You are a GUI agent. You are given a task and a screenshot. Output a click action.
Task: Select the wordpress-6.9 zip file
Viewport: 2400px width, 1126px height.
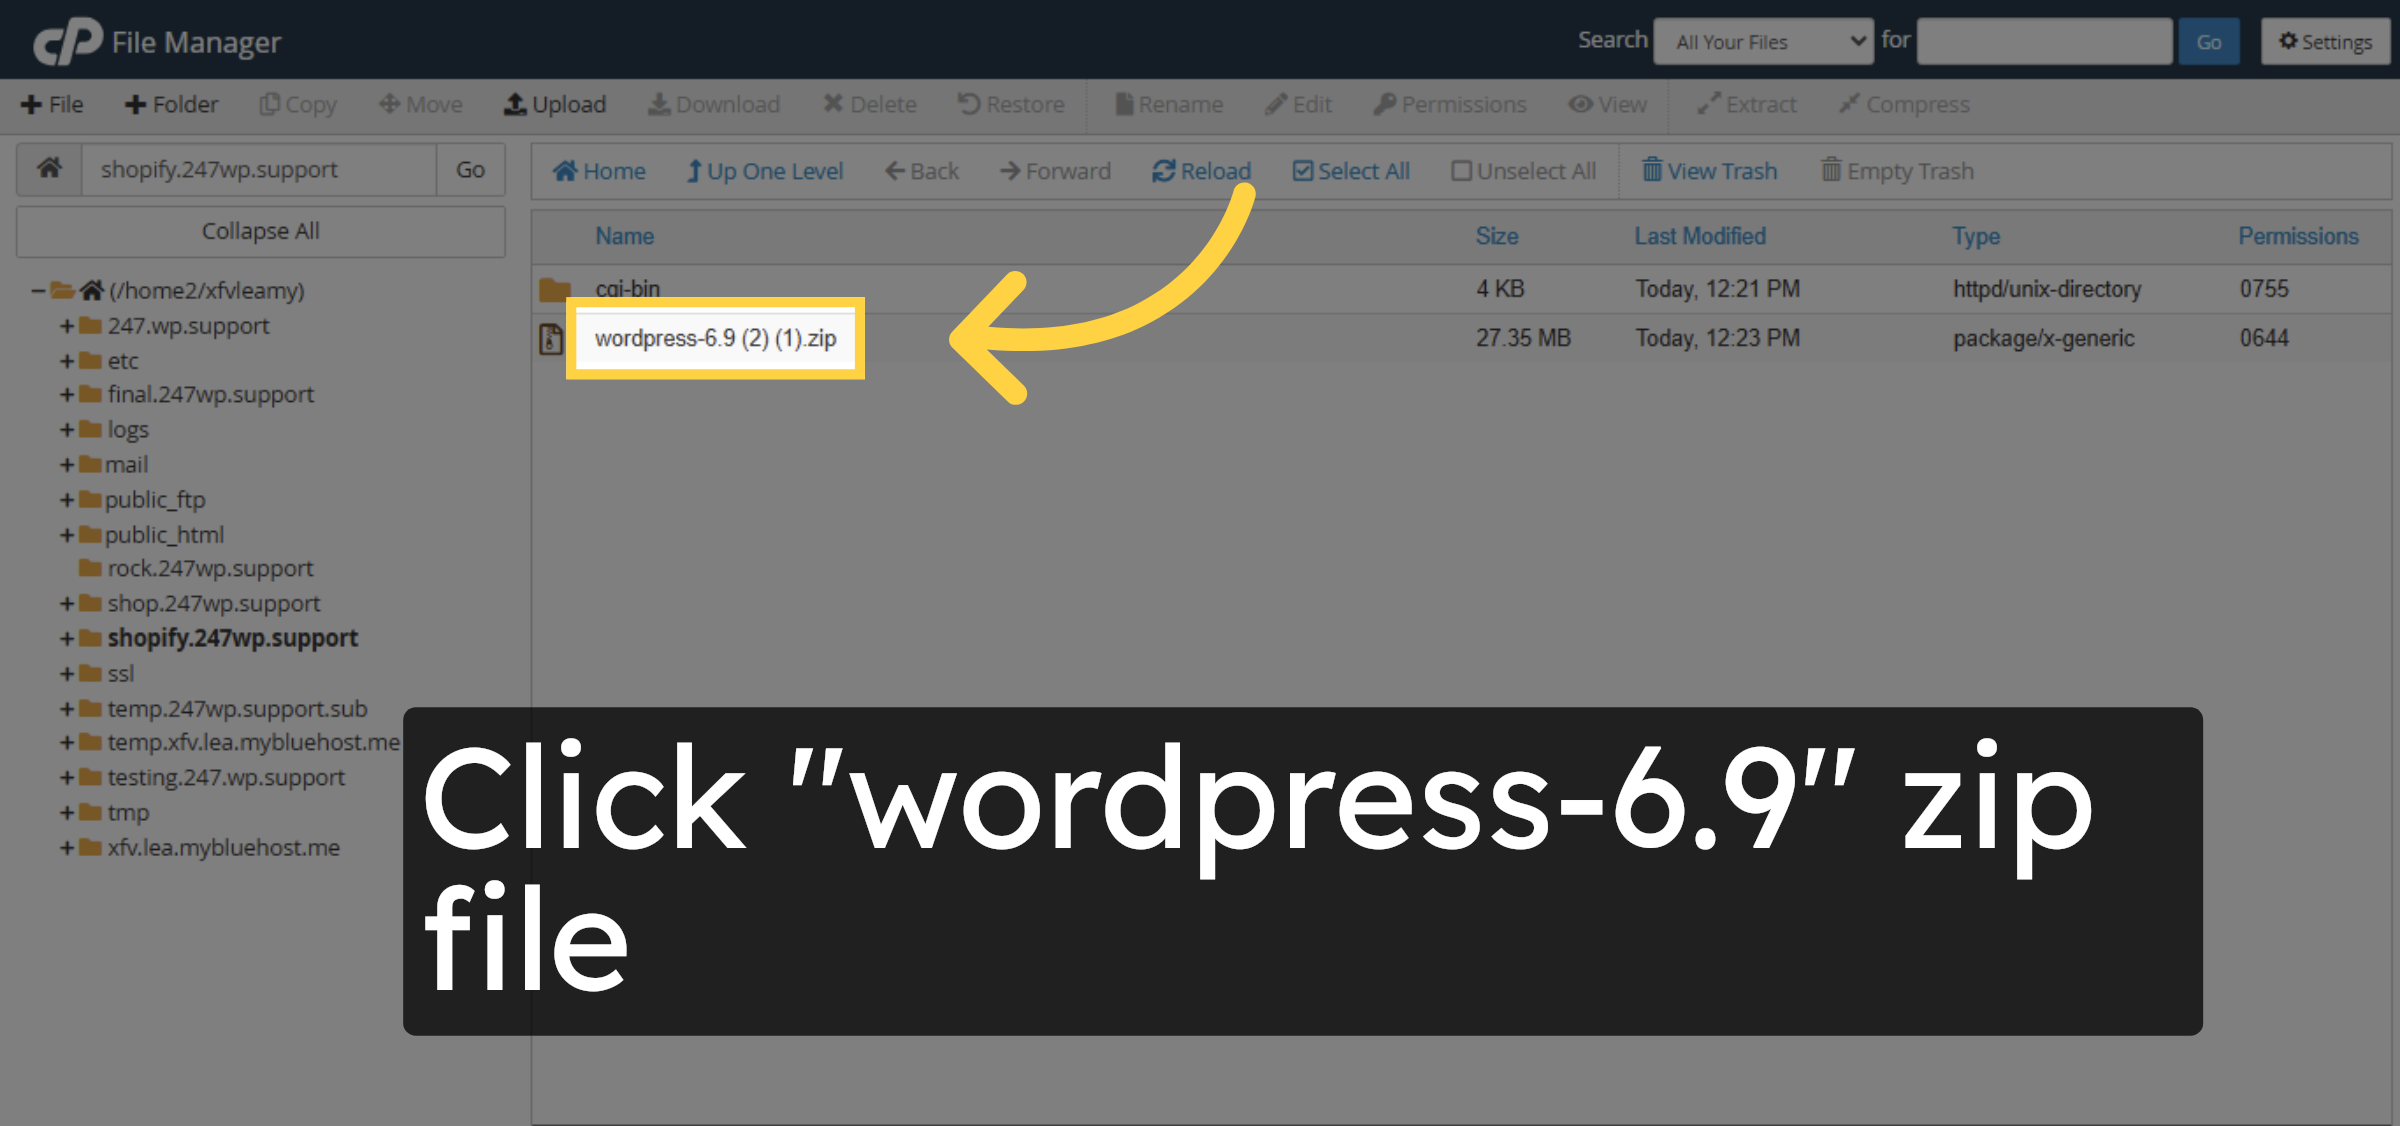click(x=714, y=338)
